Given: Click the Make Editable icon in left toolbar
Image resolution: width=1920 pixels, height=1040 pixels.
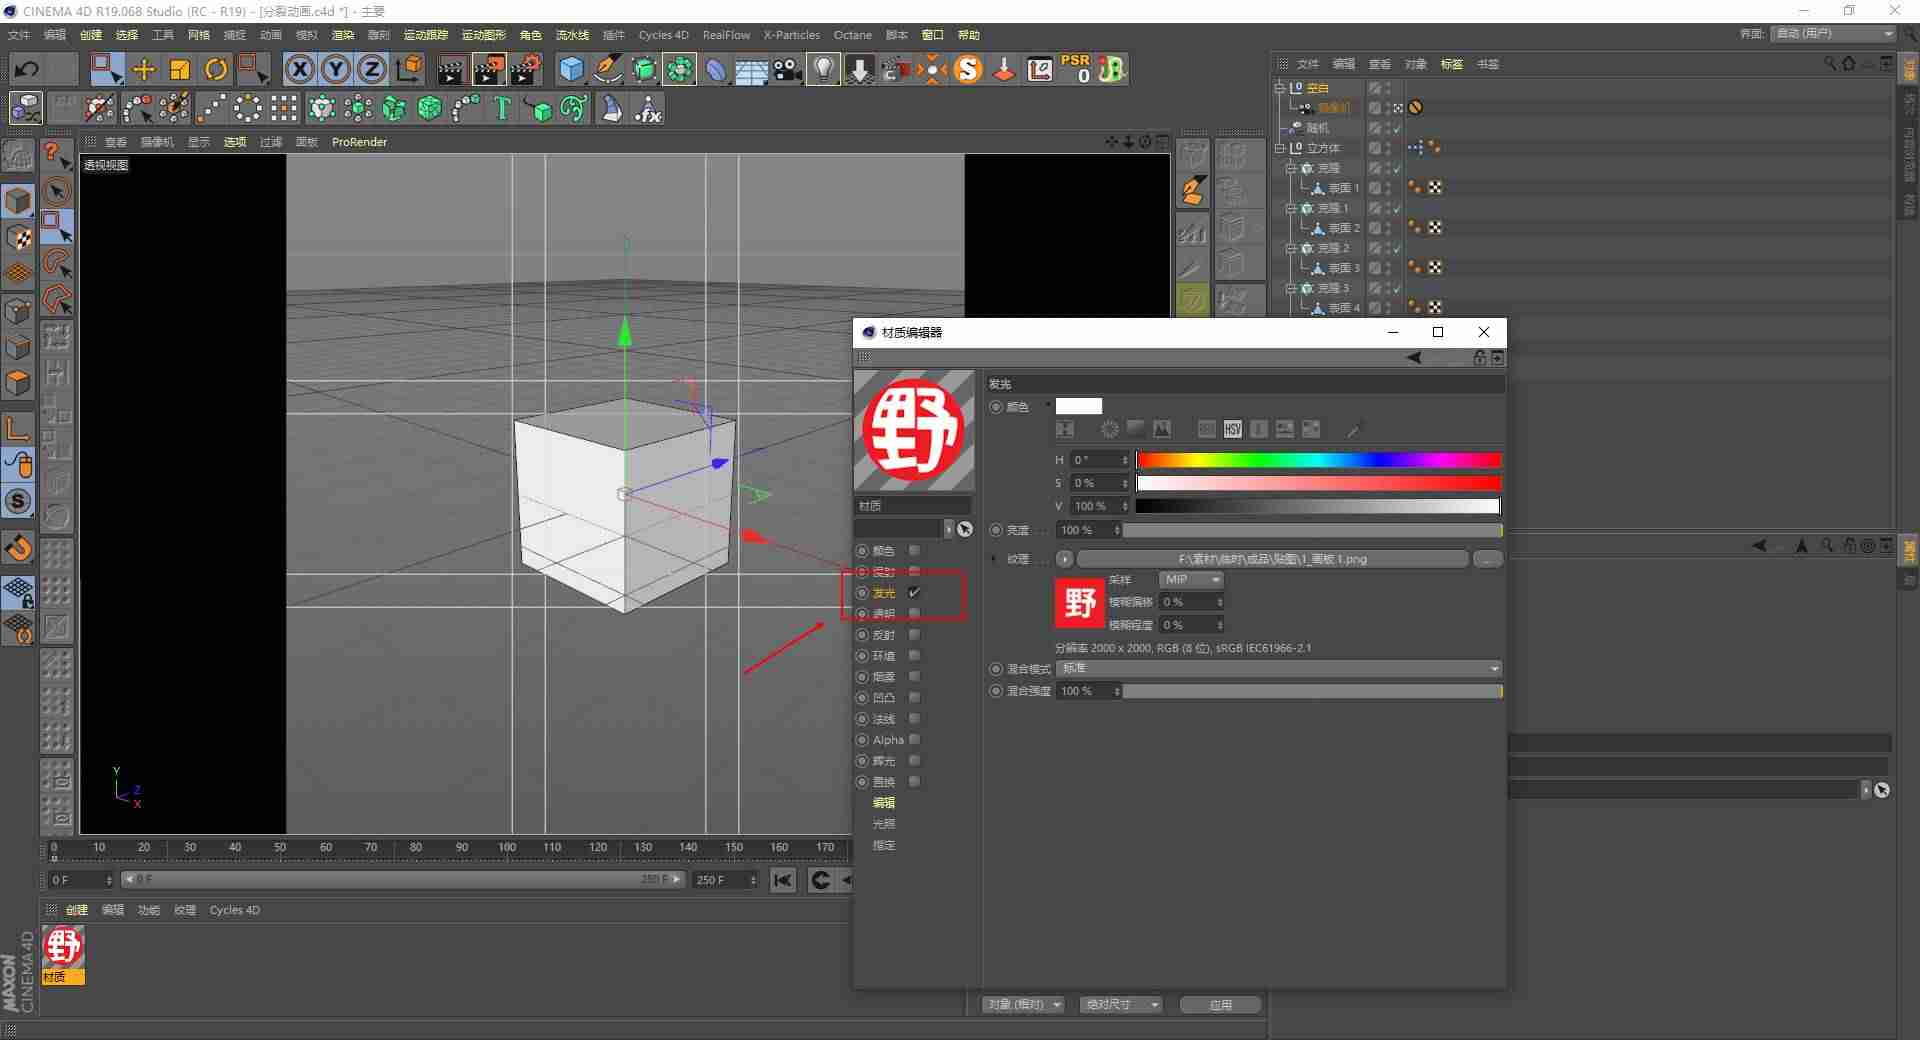Looking at the screenshot, I should click(x=19, y=156).
